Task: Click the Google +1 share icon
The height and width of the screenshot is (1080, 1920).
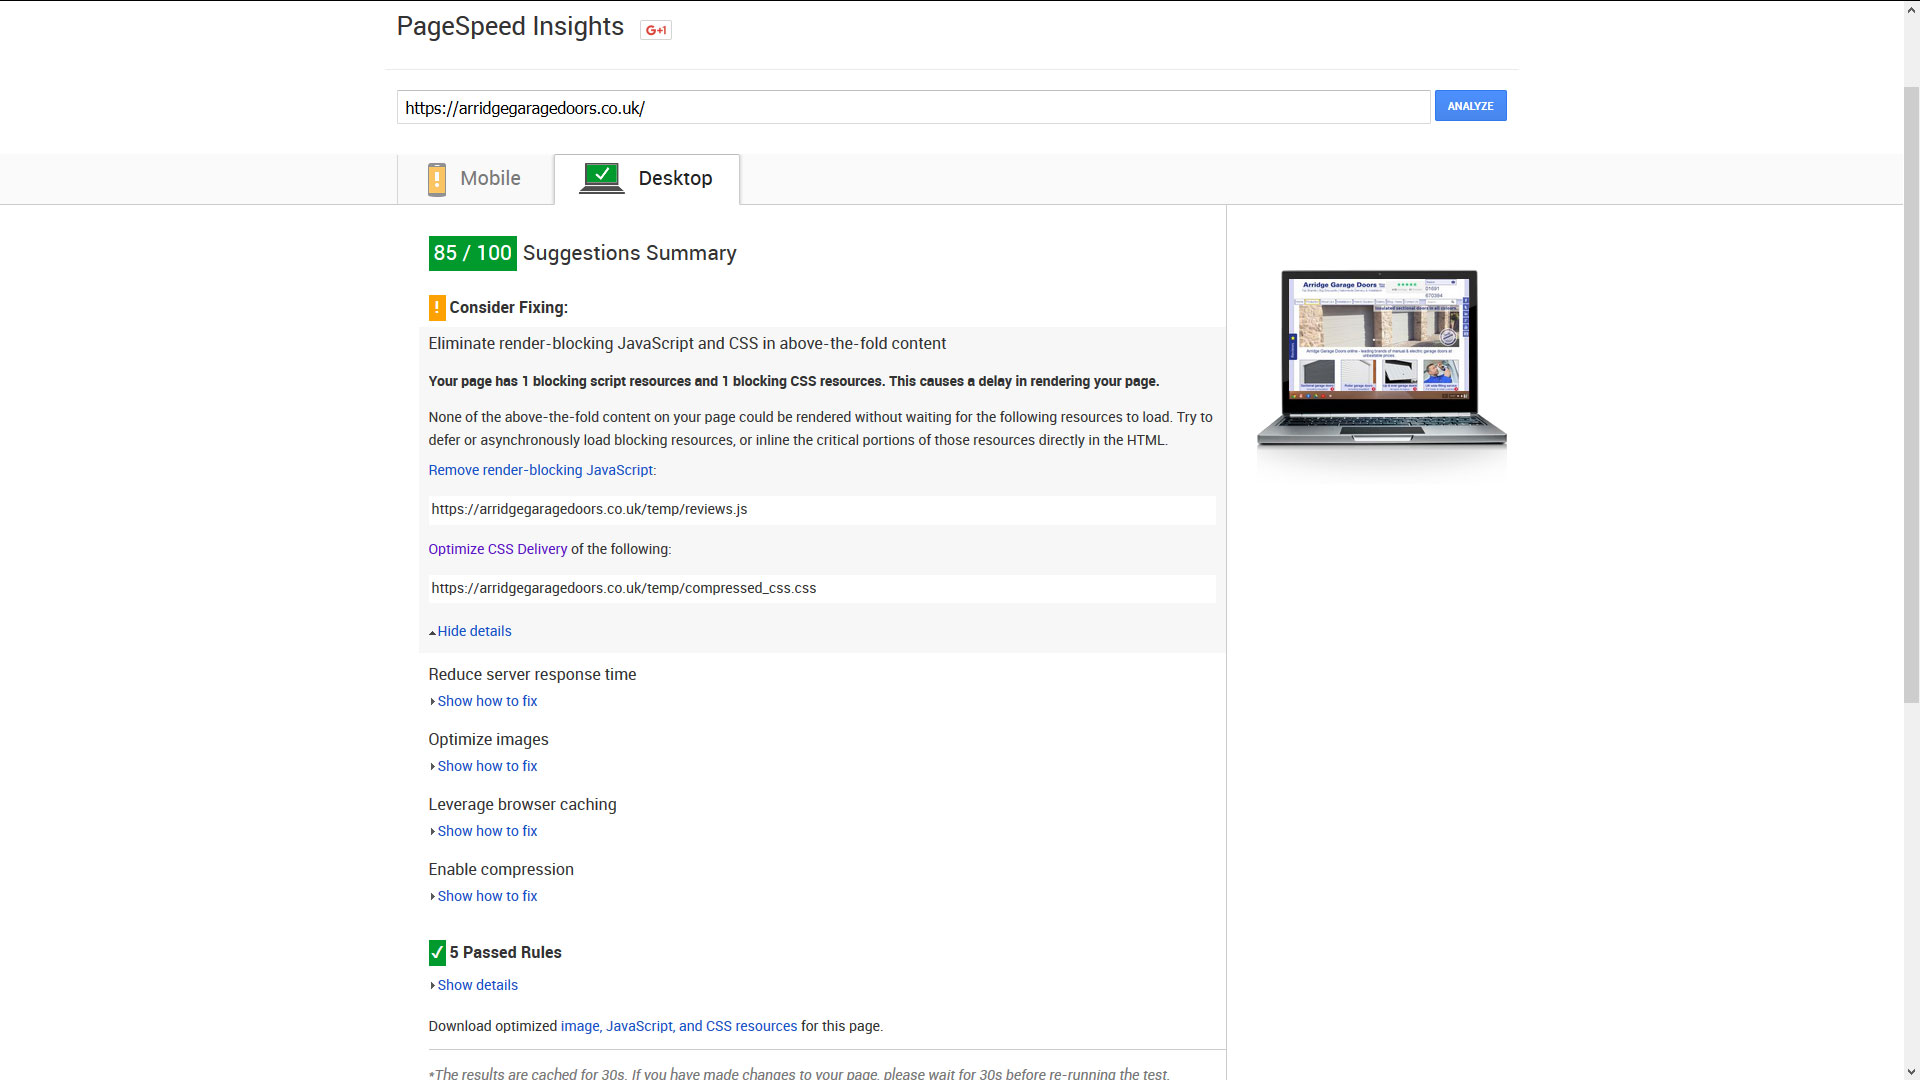Action: coord(656,30)
